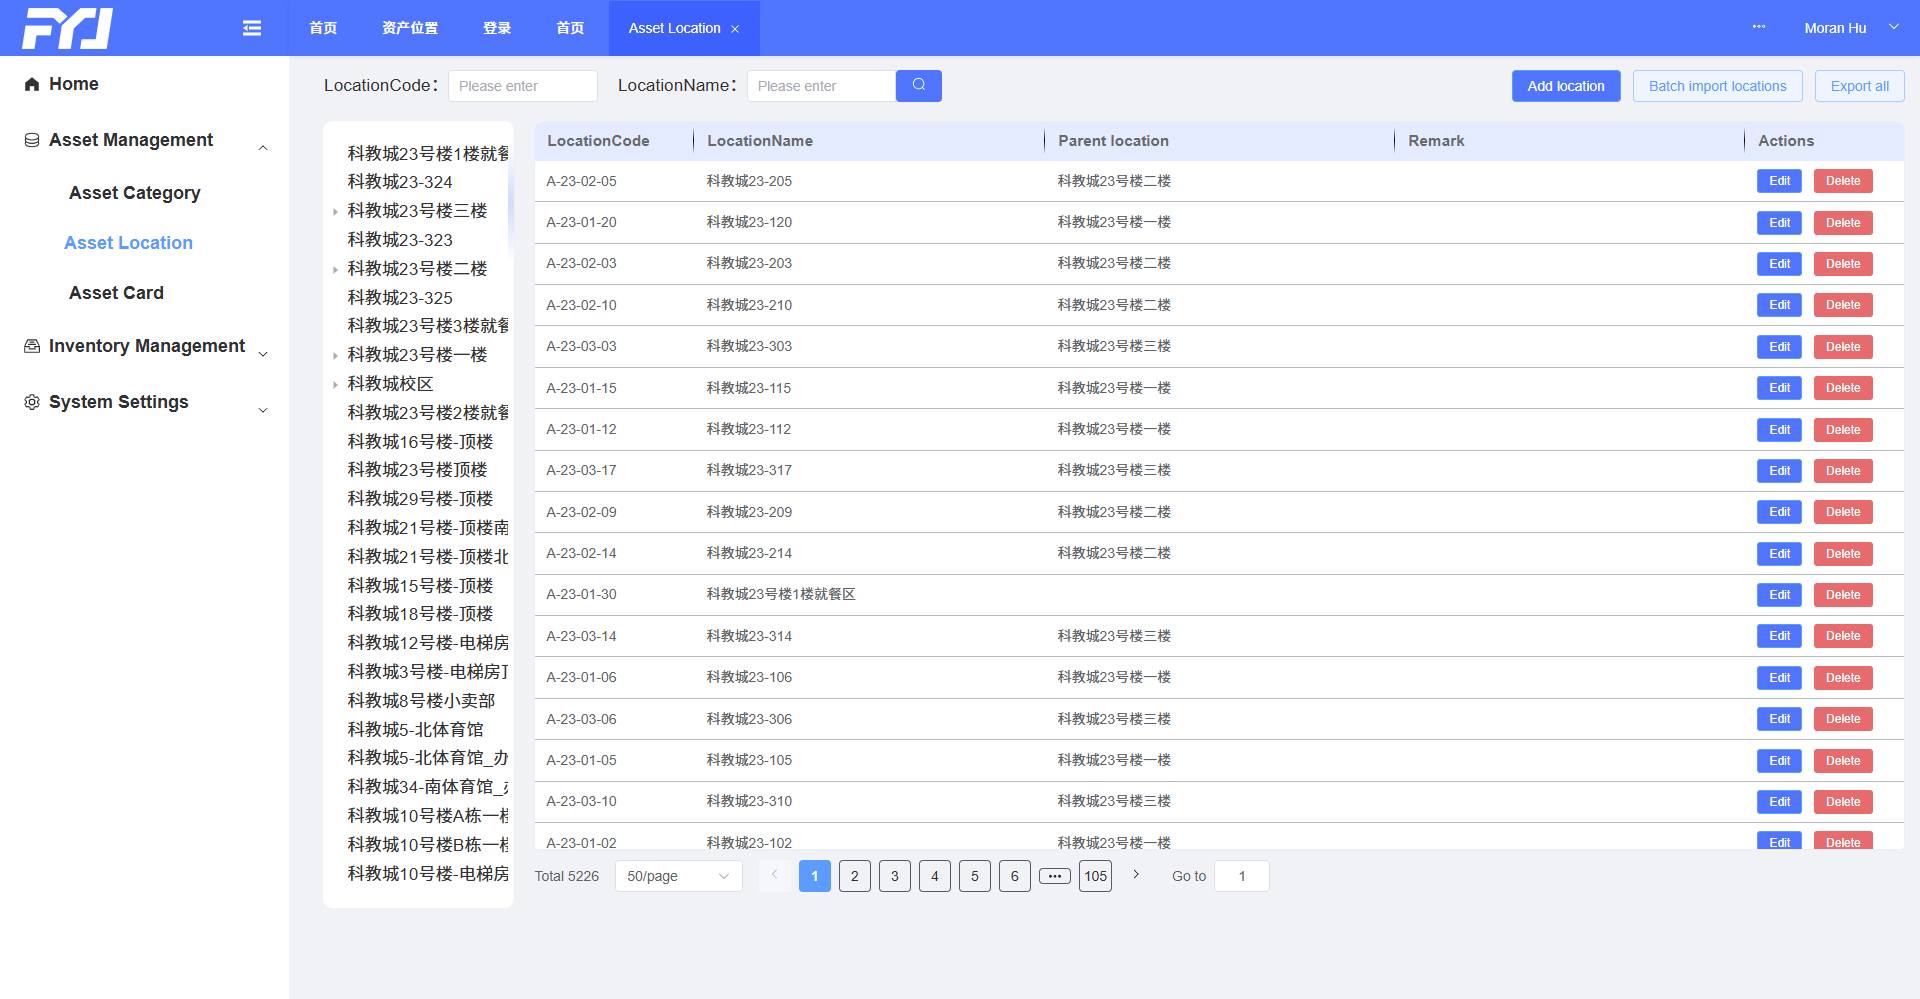Click the Go to page input field

1241,875
